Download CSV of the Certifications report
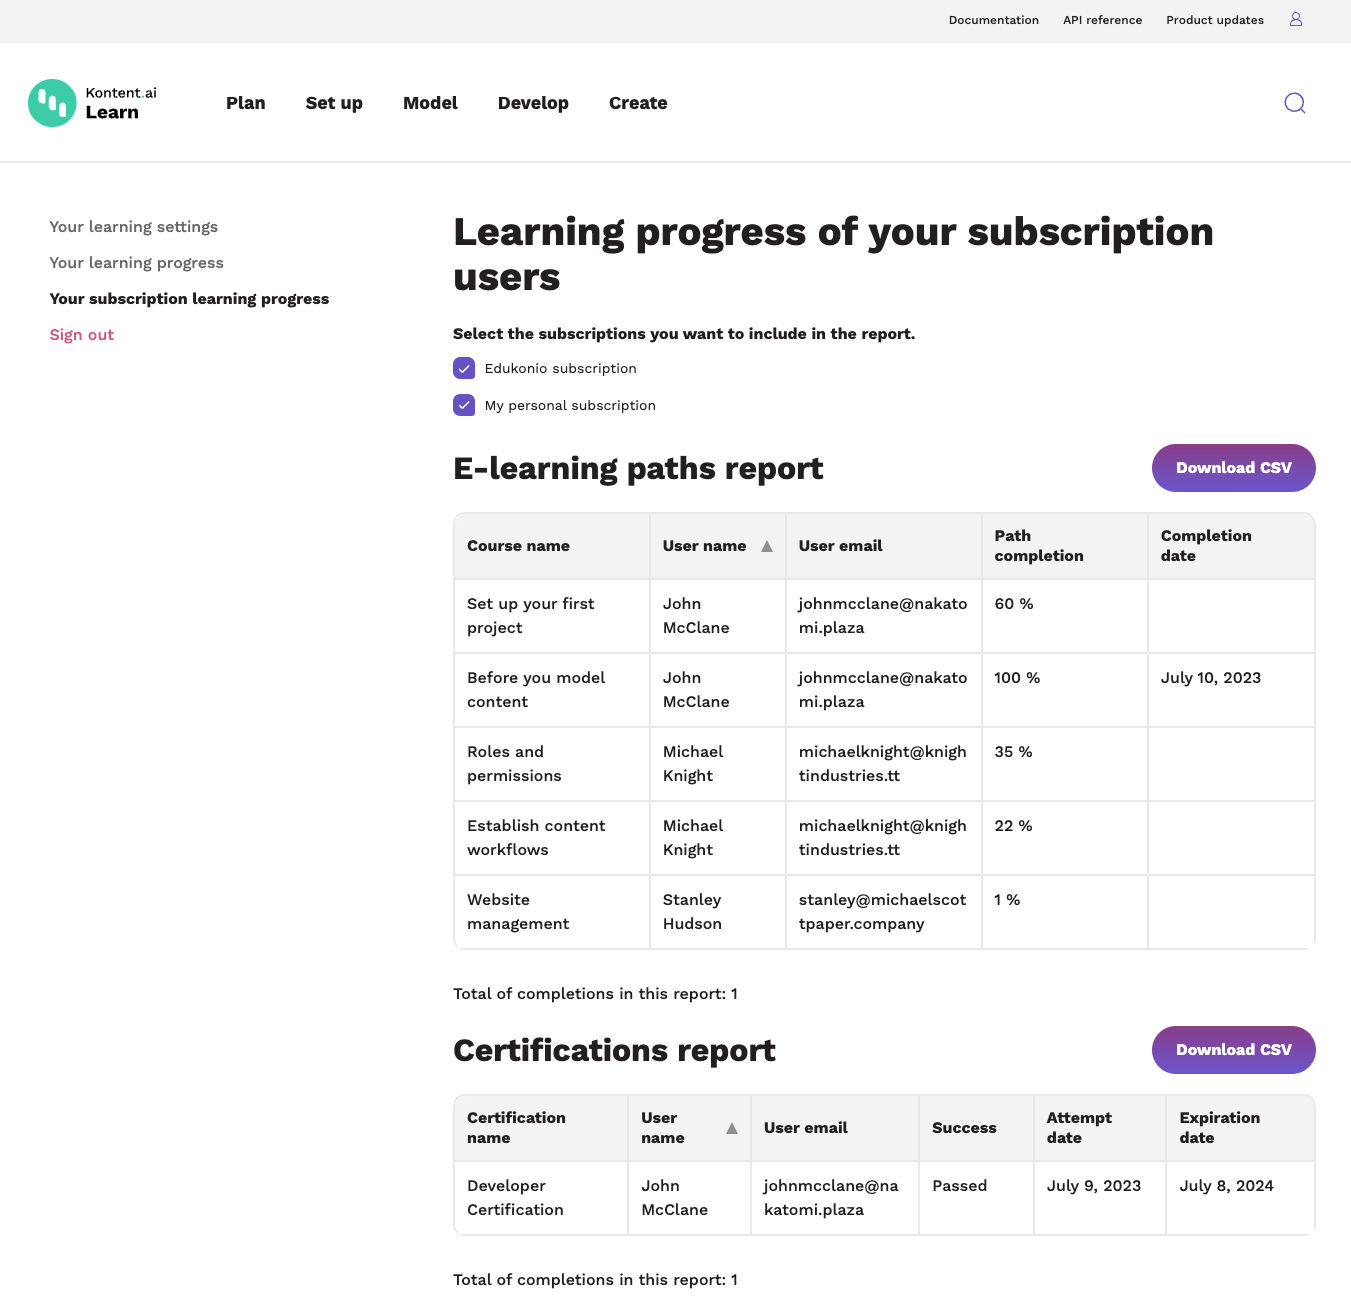Image resolution: width=1351 pixels, height=1311 pixels. point(1233,1050)
